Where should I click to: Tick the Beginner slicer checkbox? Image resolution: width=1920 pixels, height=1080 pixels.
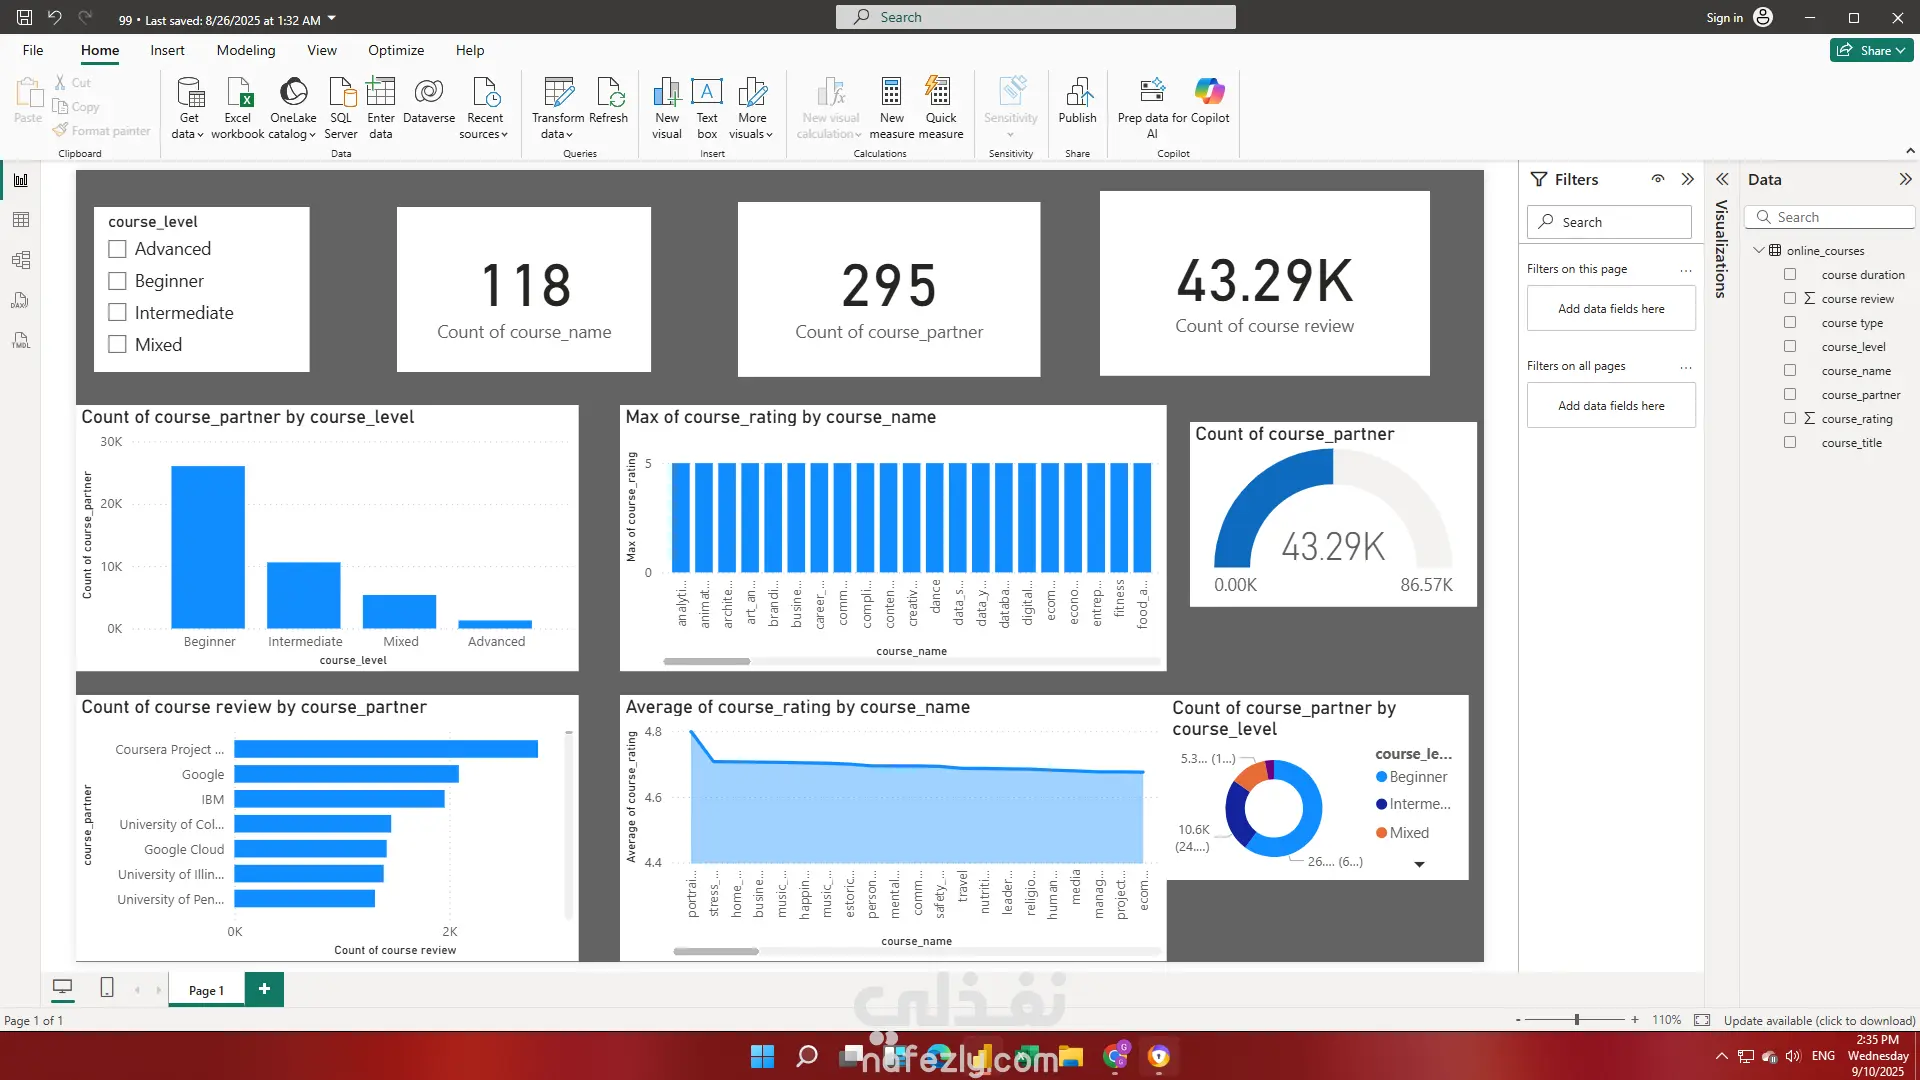tap(118, 281)
